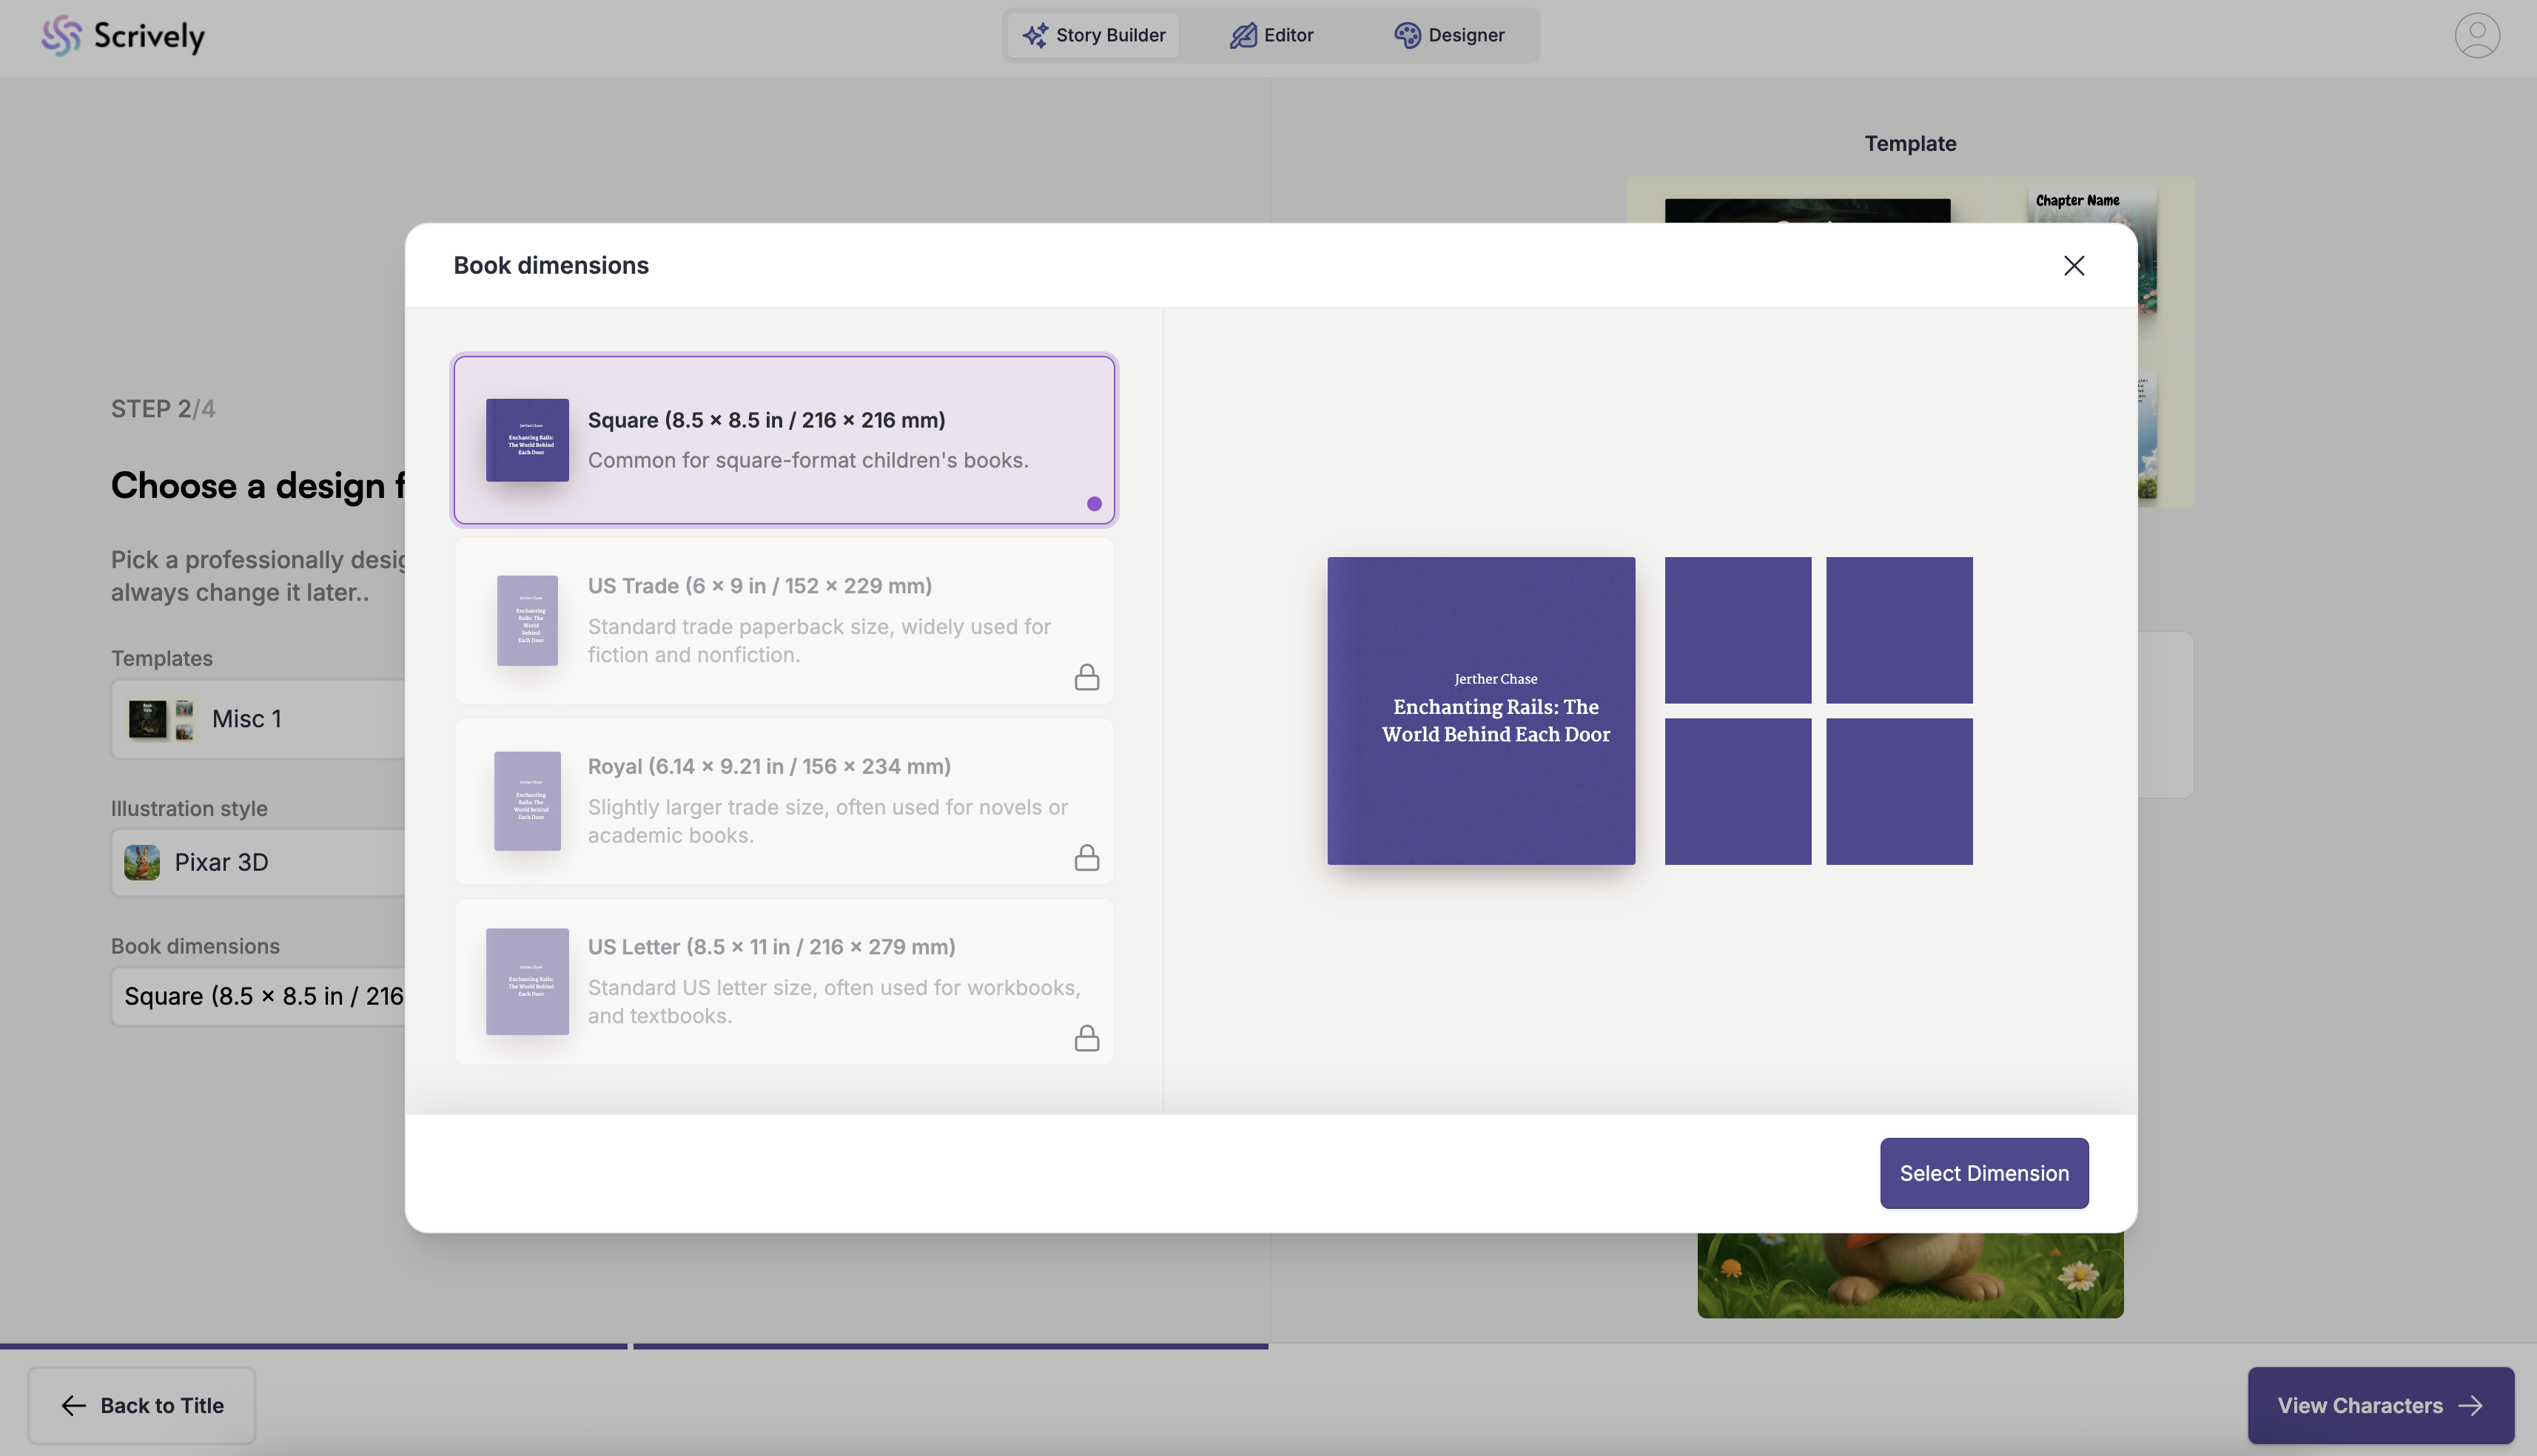The height and width of the screenshot is (1456, 2537).
Task: Click the purple book cover preview
Action: 1480,710
